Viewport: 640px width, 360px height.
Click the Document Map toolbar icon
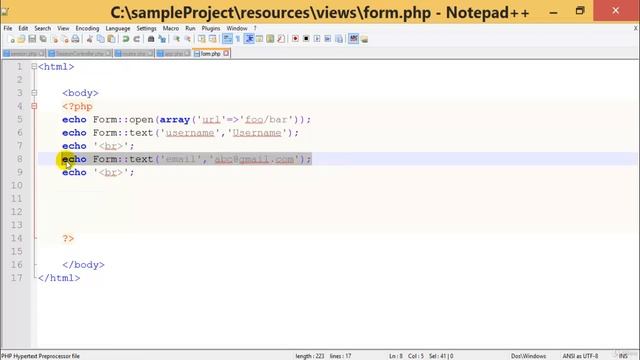coord(270,39)
